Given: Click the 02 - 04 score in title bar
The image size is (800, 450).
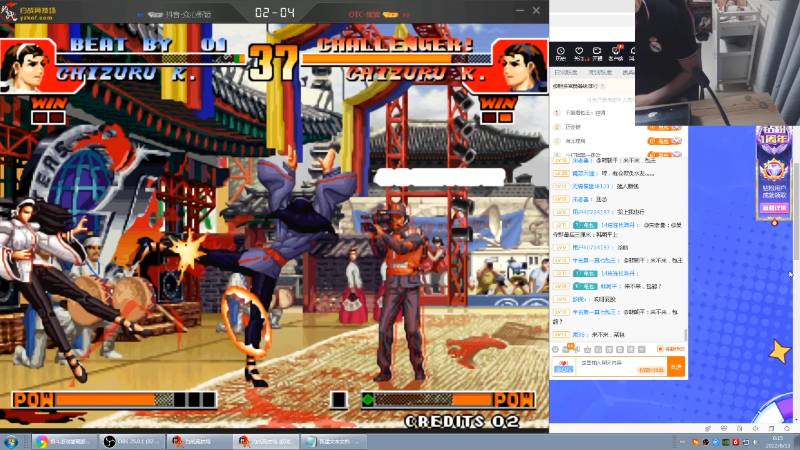Looking at the screenshot, I should pos(274,13).
